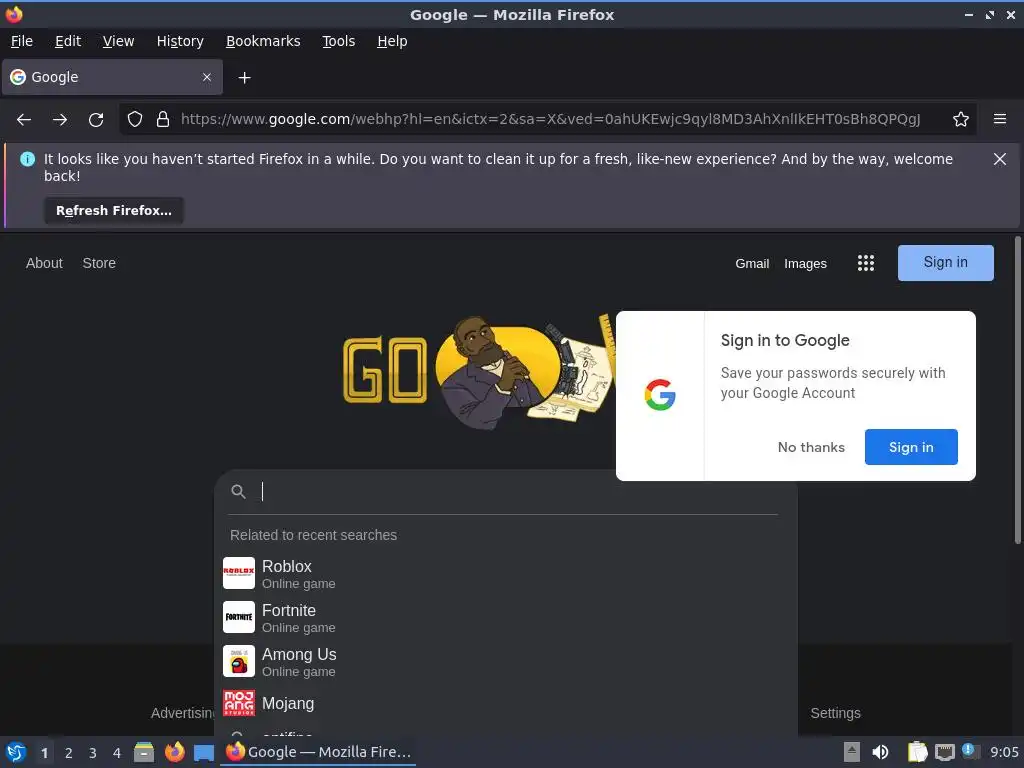Dismiss the Firefox refresh notification bar
1024x768 pixels.
click(999, 159)
